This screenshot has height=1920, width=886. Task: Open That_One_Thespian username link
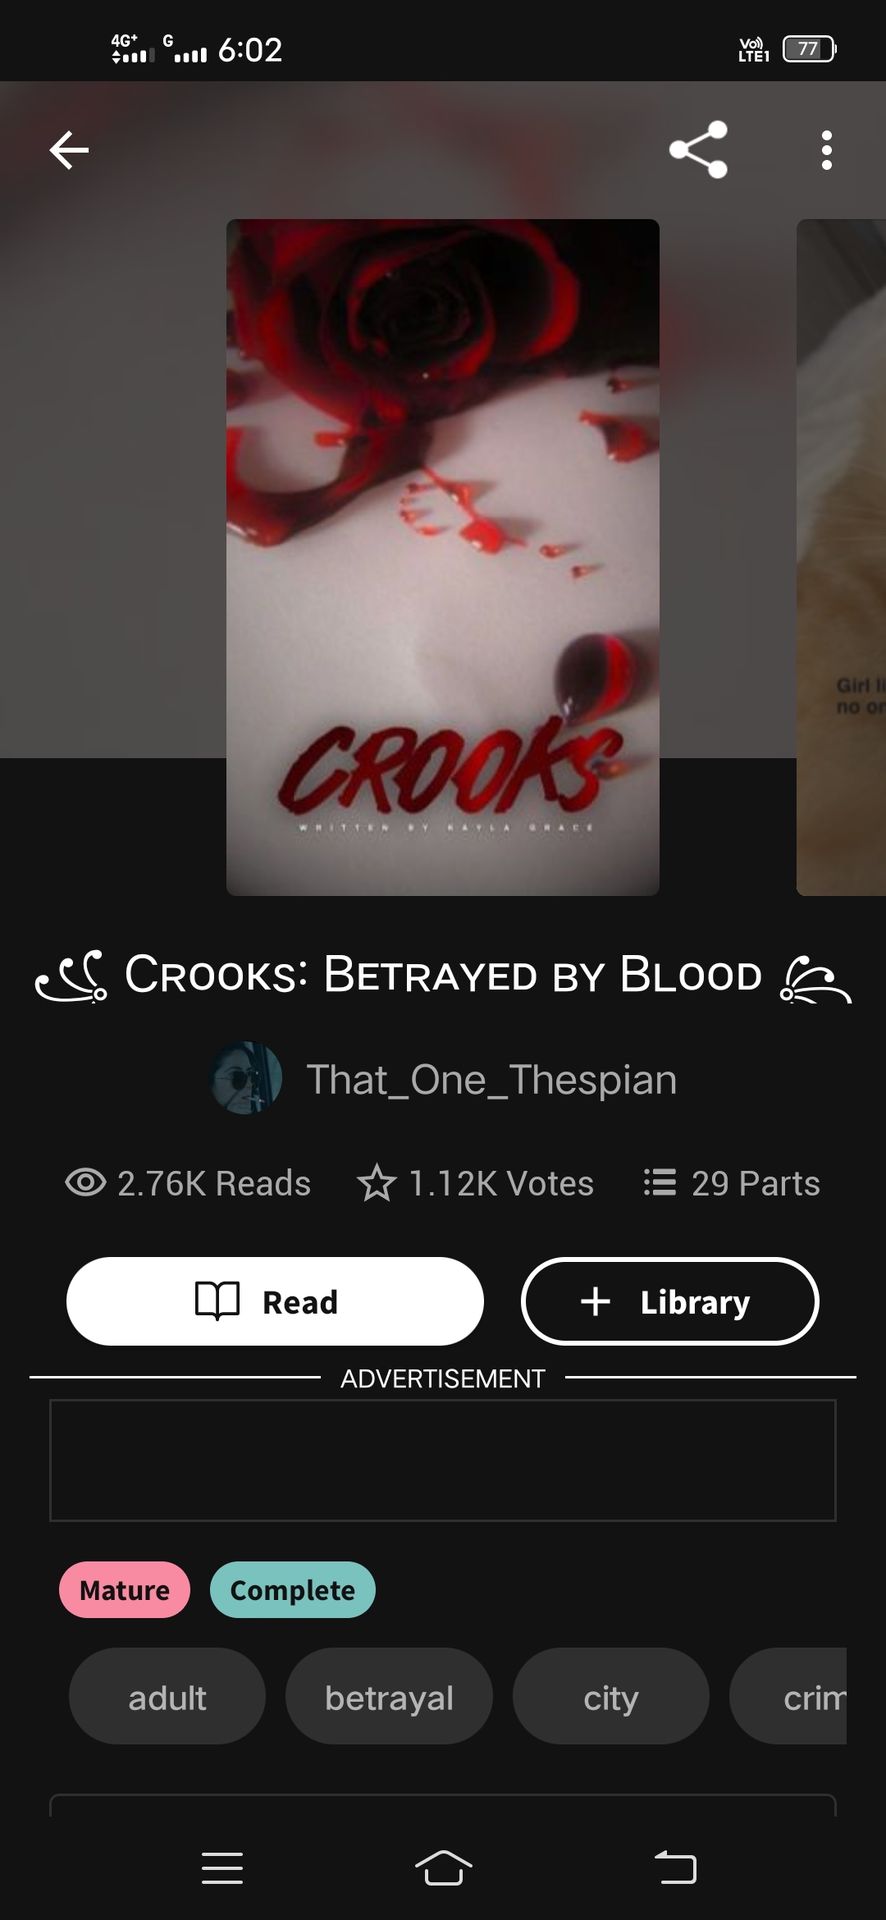pyautogui.click(x=491, y=1080)
